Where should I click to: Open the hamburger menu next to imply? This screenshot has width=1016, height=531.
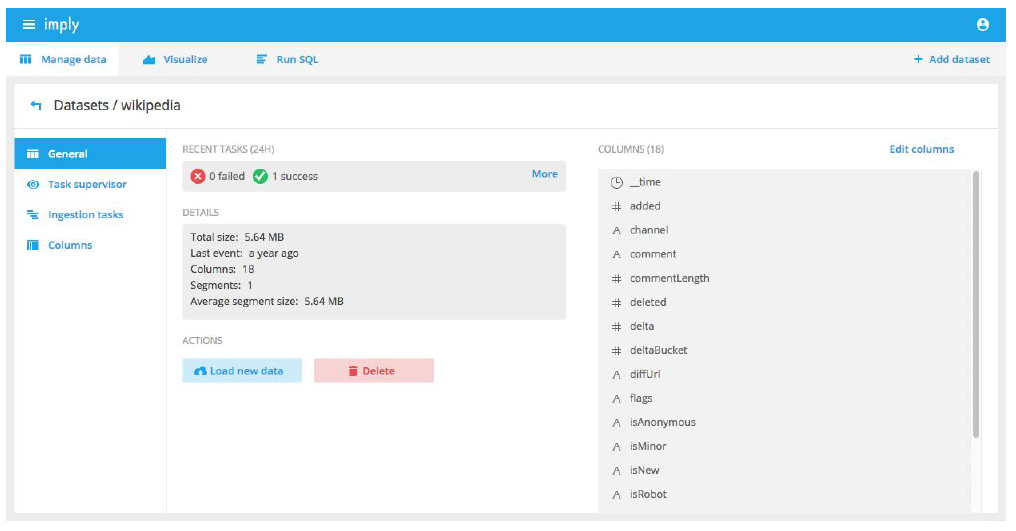(29, 25)
